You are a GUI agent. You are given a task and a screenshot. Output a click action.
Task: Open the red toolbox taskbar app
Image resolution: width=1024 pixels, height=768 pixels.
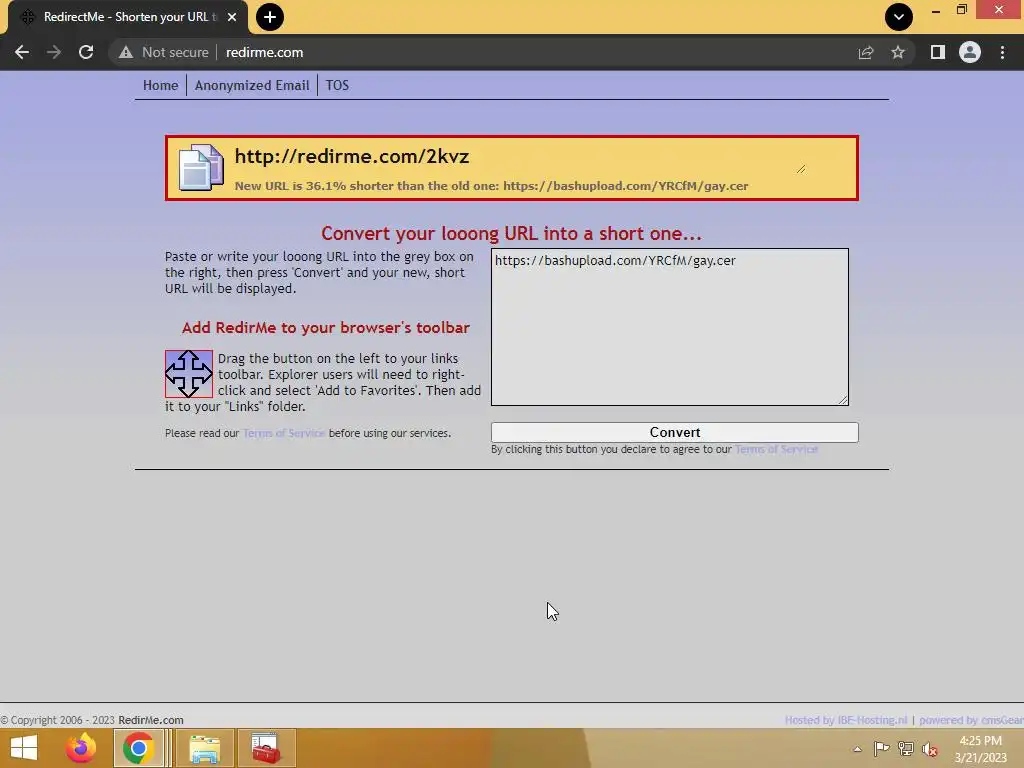point(266,748)
